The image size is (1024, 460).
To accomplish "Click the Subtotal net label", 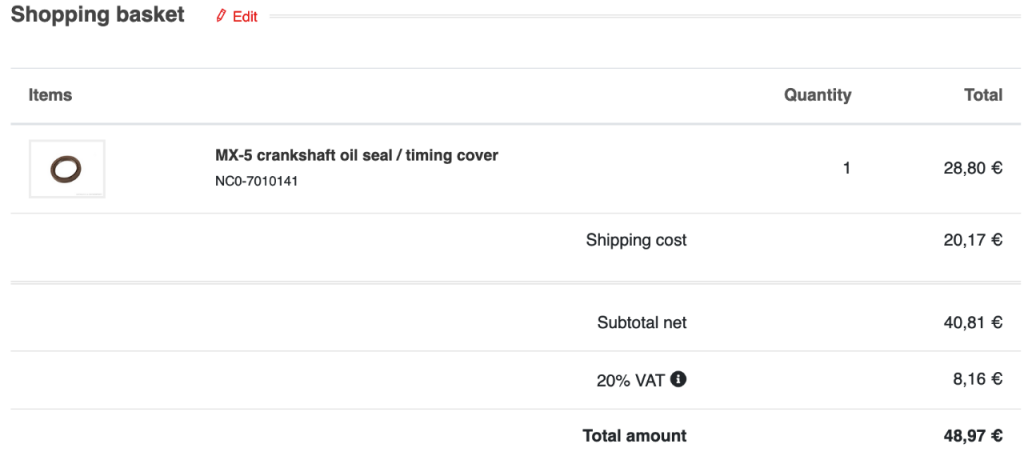I will [x=642, y=322].
